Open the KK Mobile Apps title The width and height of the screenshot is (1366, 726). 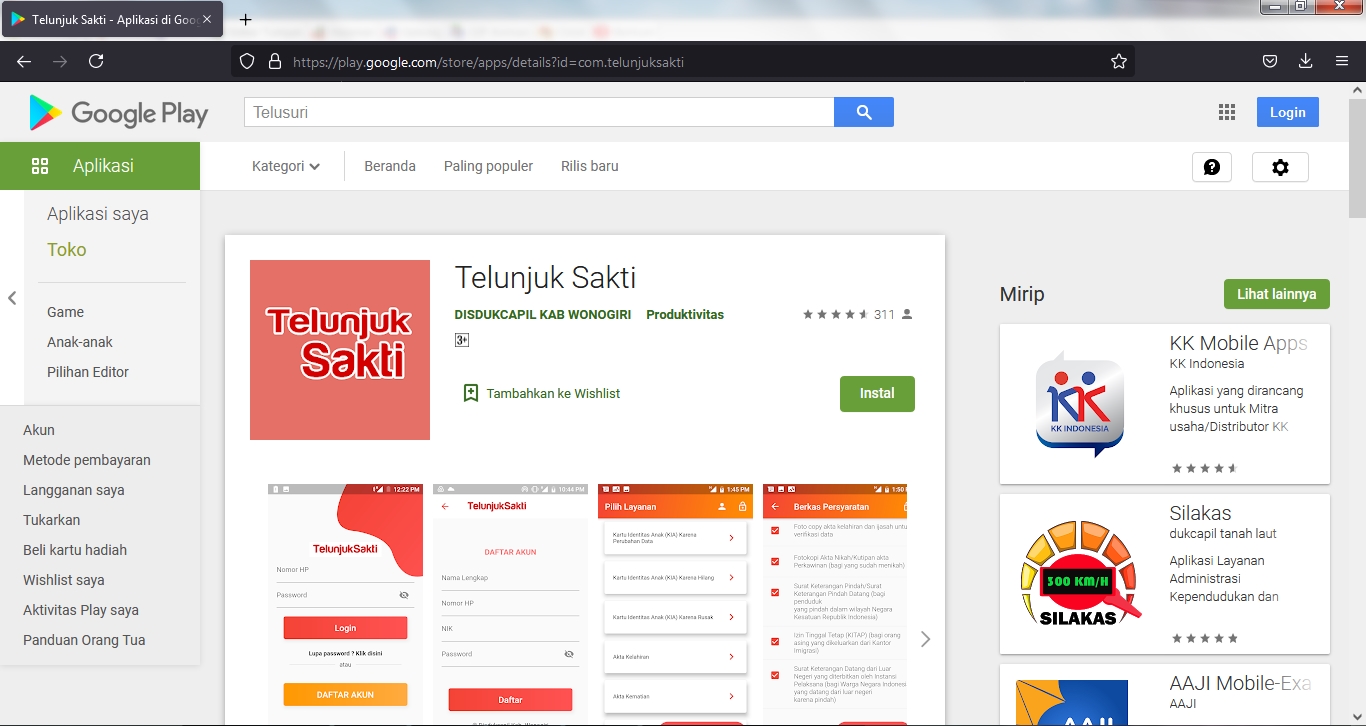pos(1239,343)
